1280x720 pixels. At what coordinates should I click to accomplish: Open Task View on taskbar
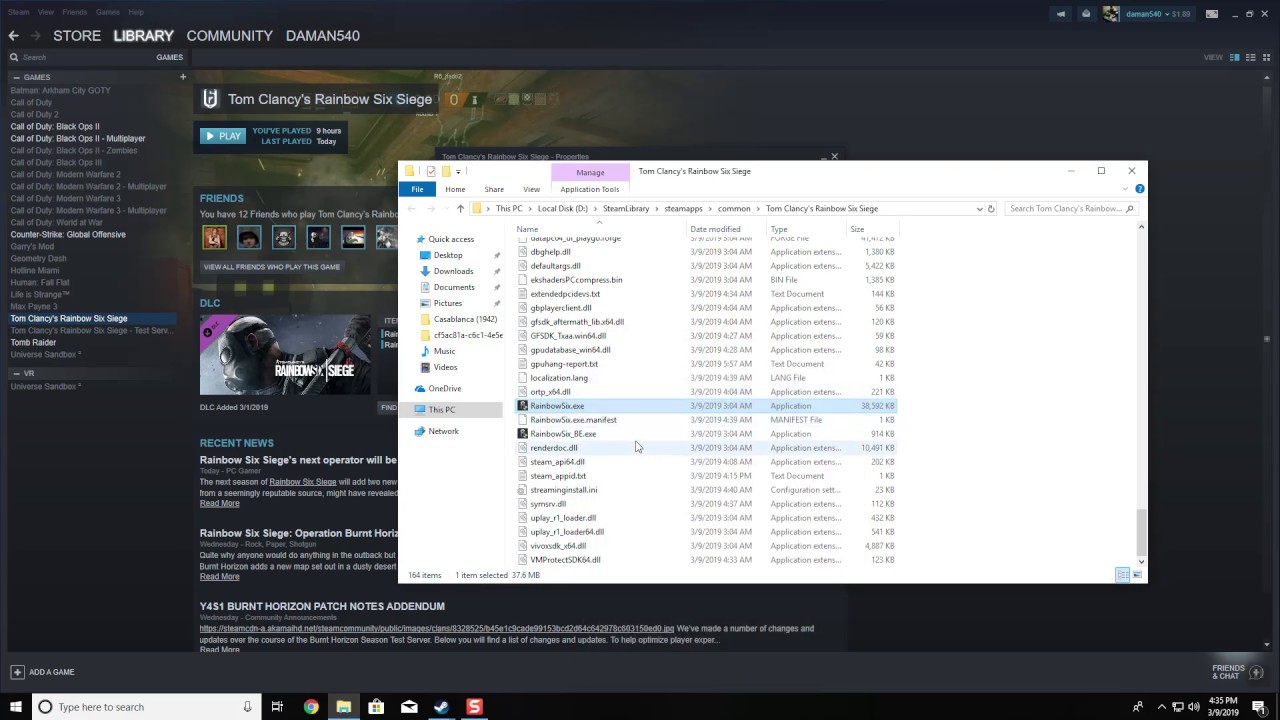click(x=277, y=707)
